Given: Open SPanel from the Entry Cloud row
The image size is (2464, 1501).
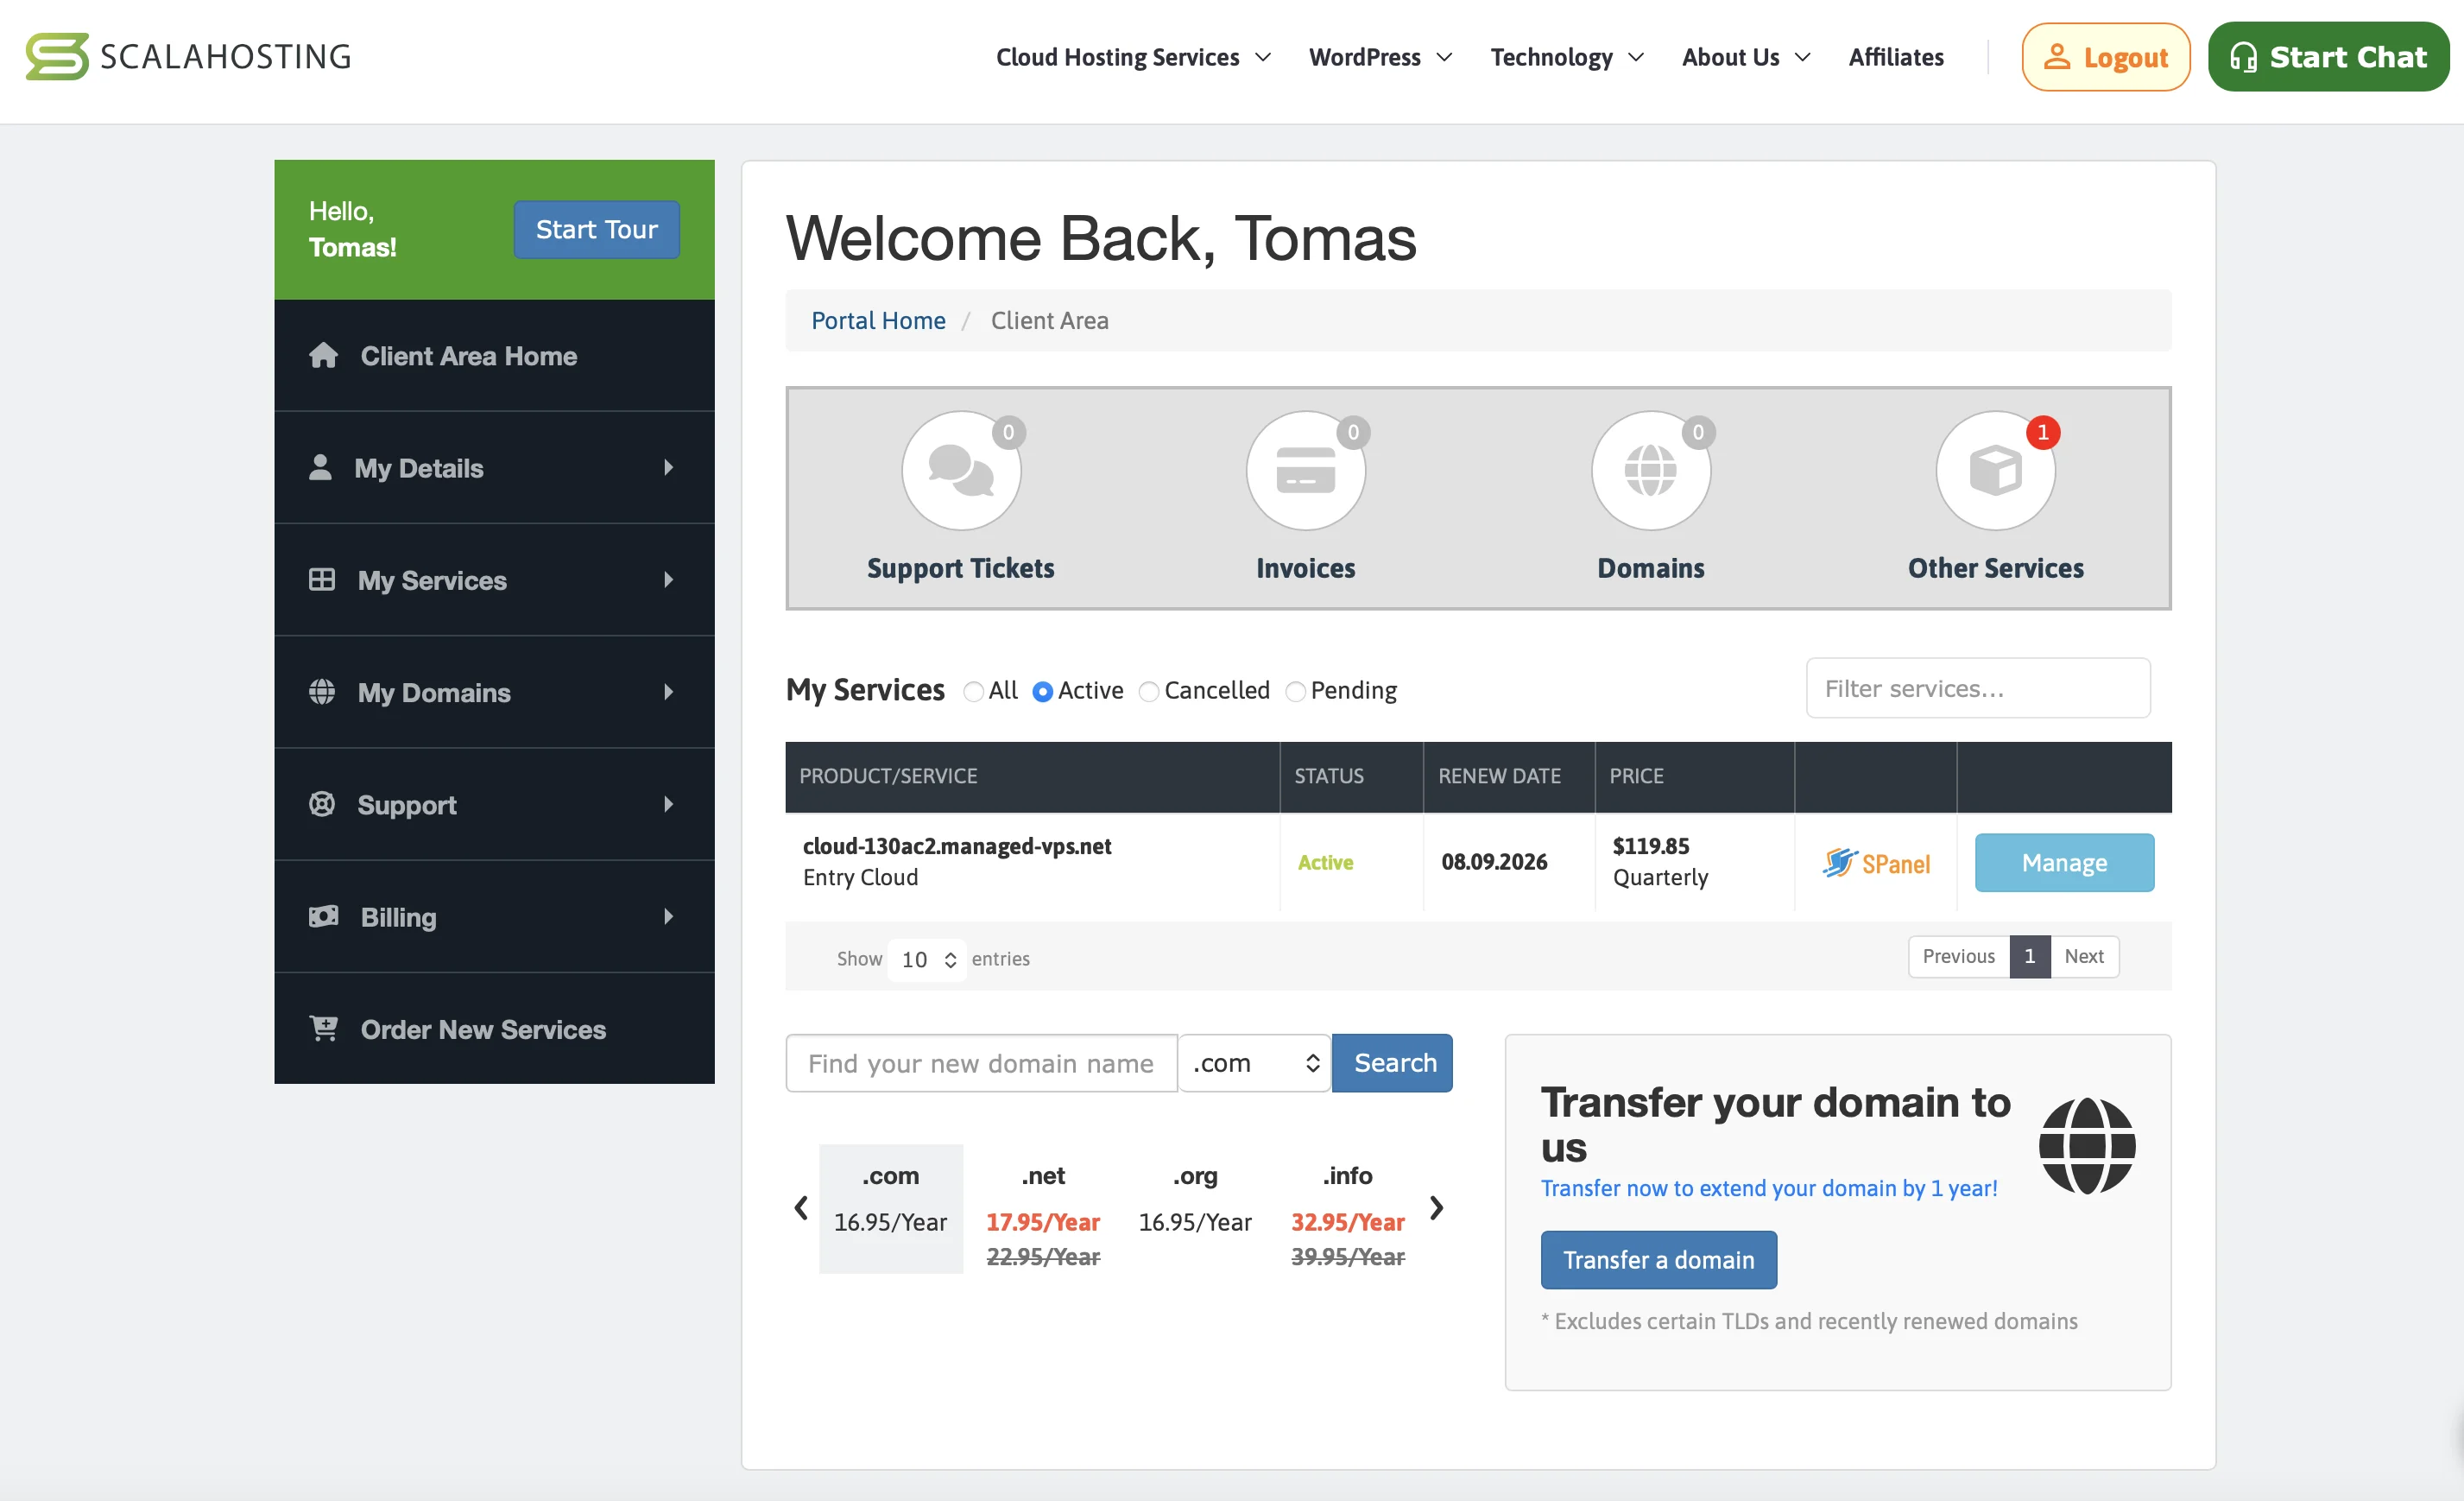Looking at the screenshot, I should click(x=1876, y=863).
